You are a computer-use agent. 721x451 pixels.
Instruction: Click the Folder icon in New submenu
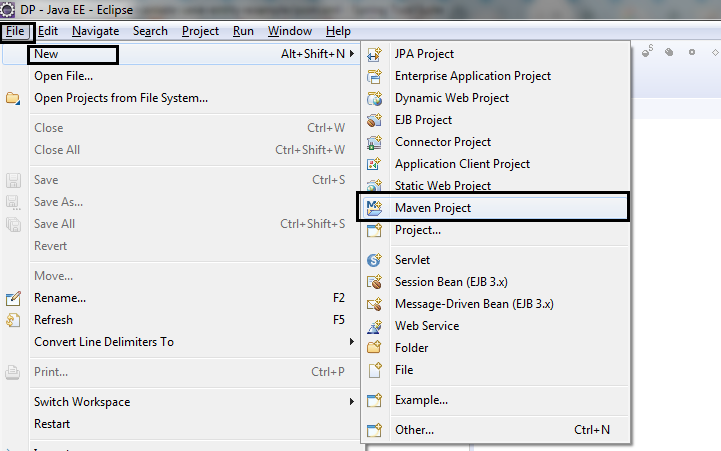tap(375, 348)
